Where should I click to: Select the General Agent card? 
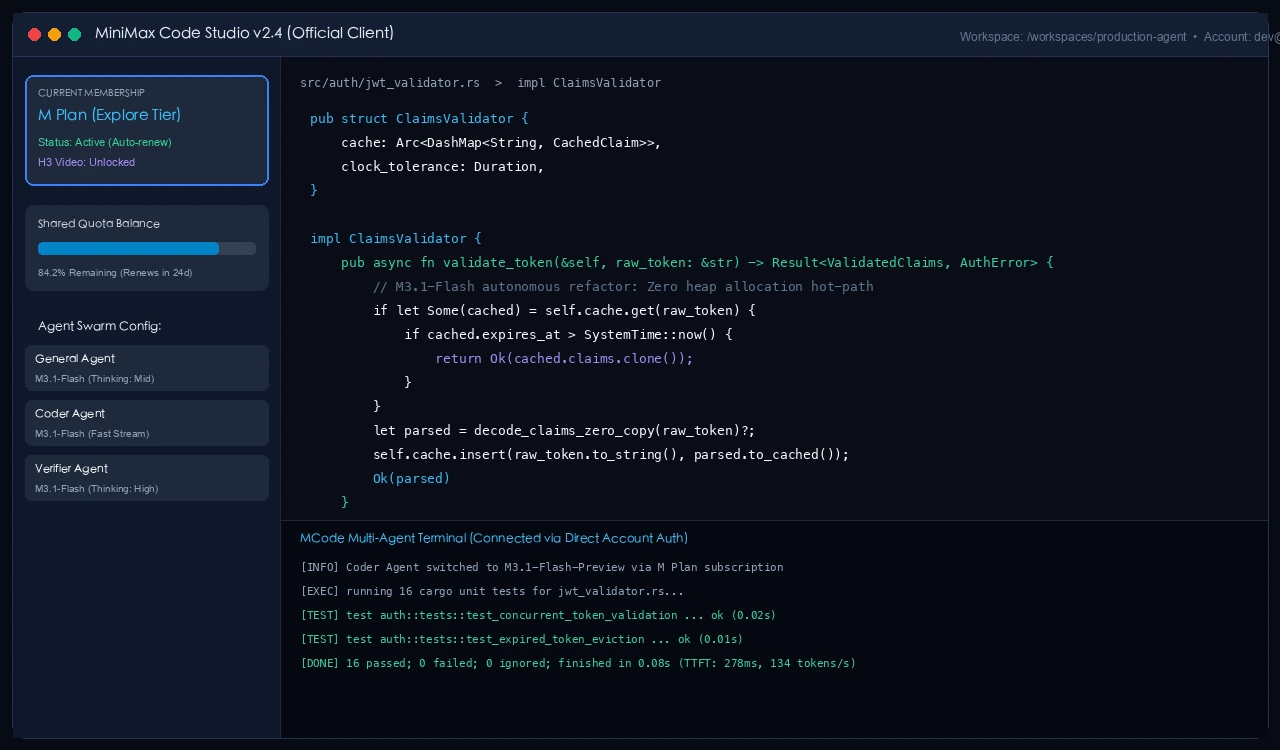coord(147,368)
